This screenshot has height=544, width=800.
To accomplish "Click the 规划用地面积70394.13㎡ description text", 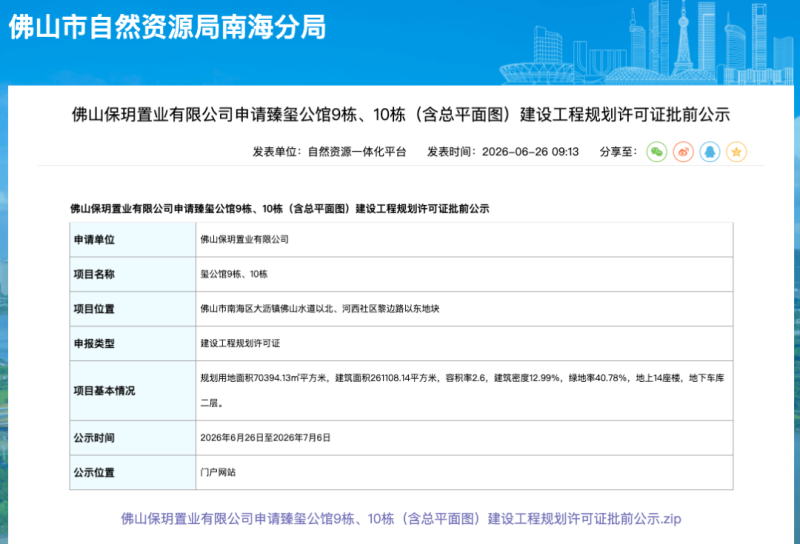I will tap(462, 390).
